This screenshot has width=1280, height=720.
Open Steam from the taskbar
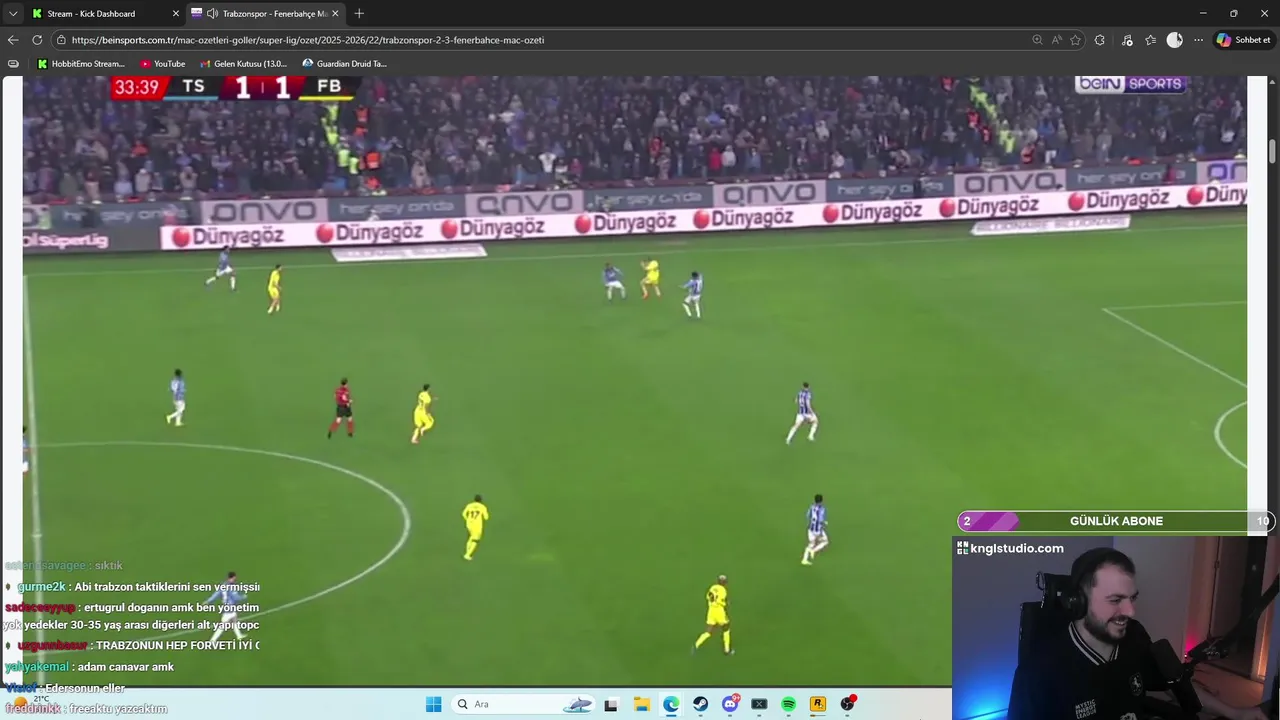700,704
